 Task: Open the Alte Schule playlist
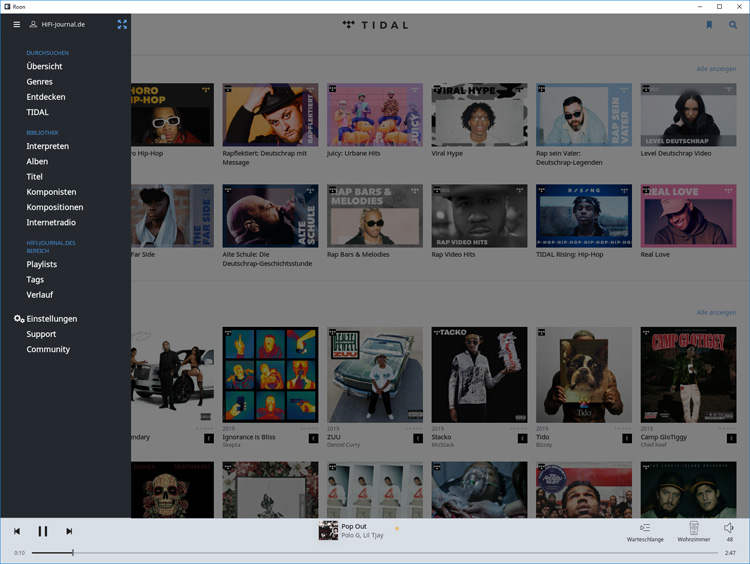click(270, 216)
